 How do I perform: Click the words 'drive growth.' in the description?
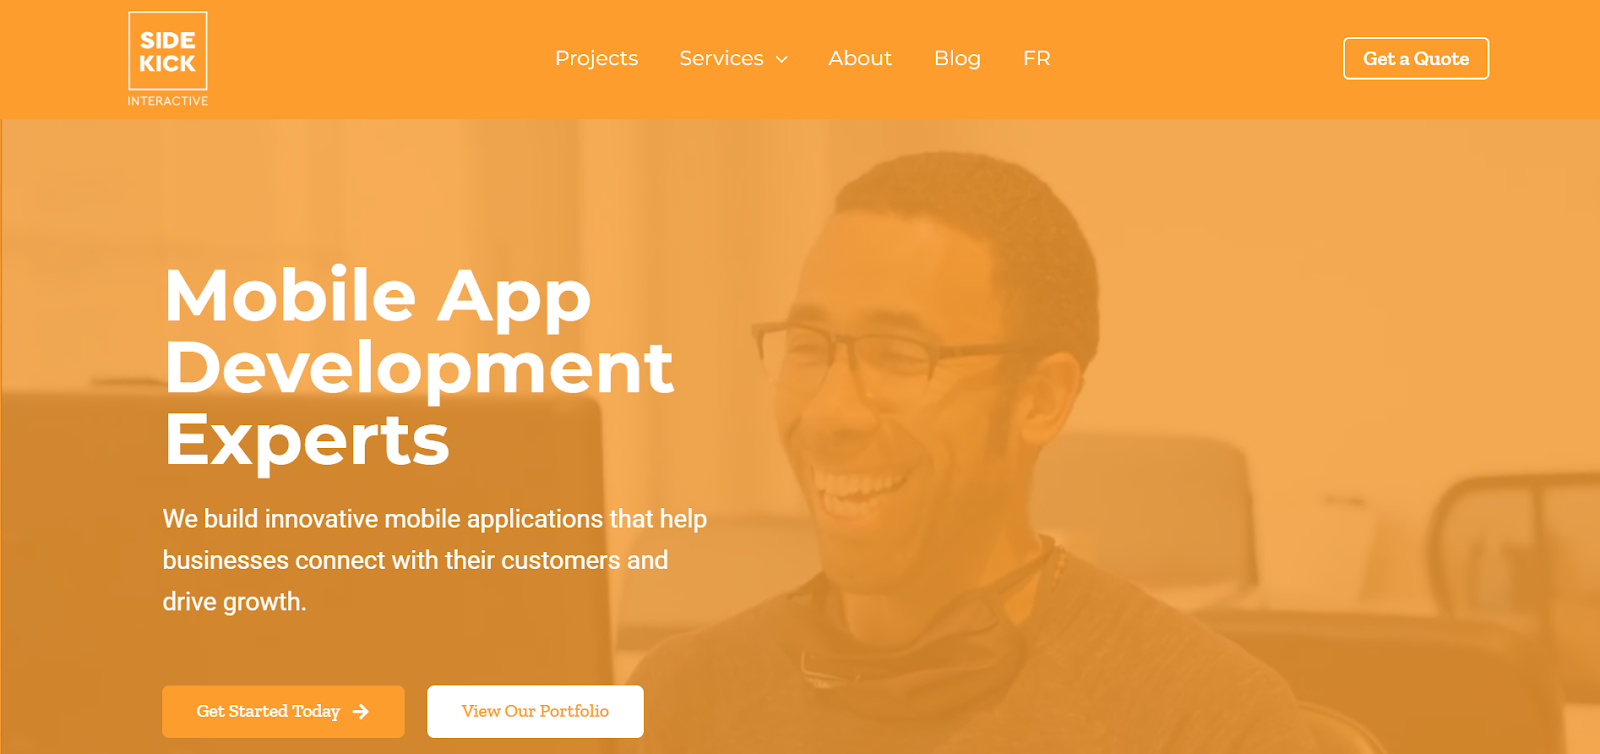pos(235,602)
